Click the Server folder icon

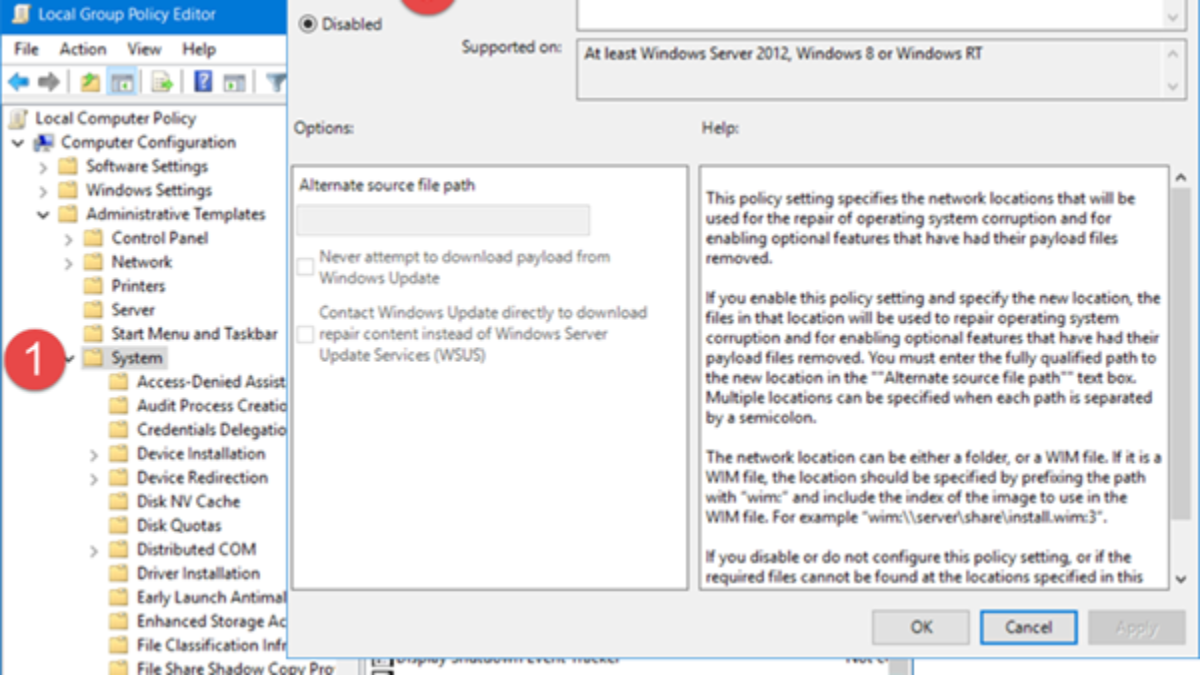pyautogui.click(x=94, y=310)
